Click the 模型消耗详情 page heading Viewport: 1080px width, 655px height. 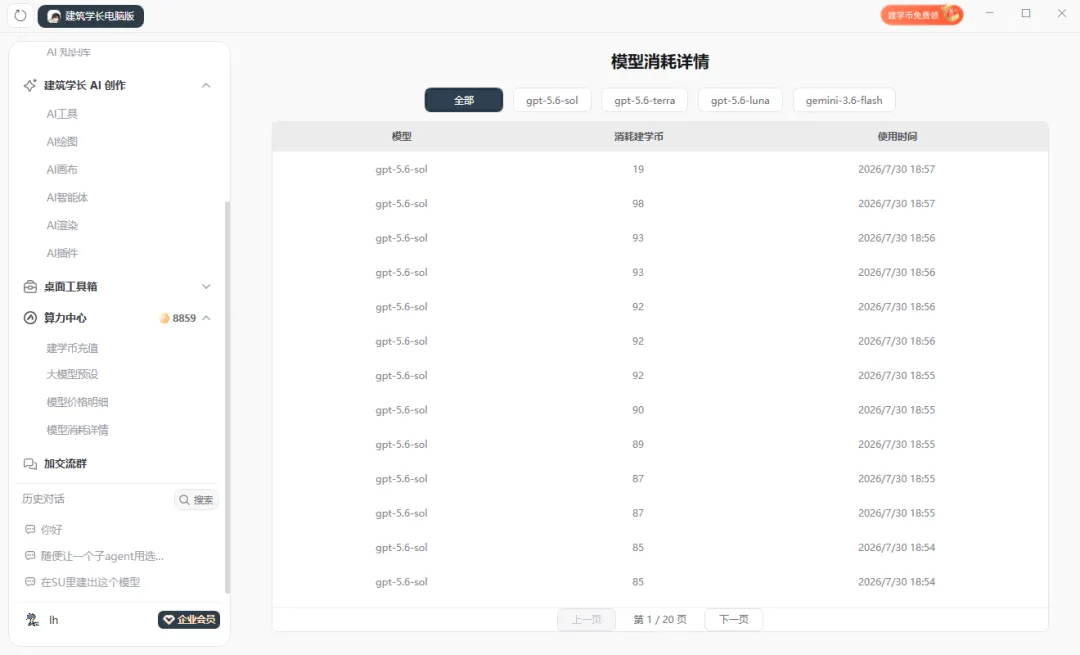660,61
